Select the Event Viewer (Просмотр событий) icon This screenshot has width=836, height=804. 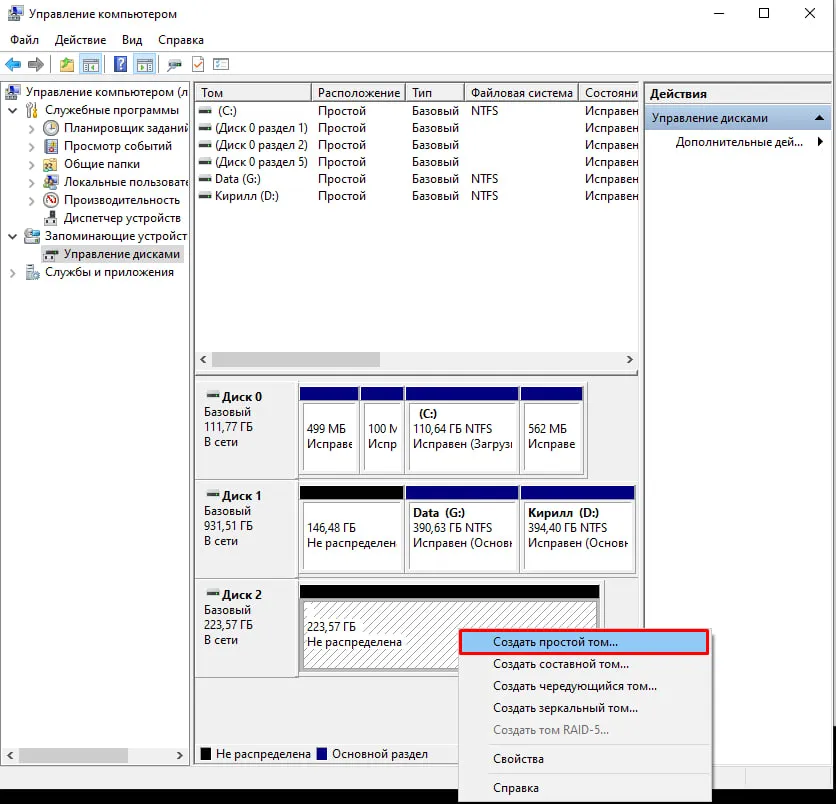coord(51,146)
